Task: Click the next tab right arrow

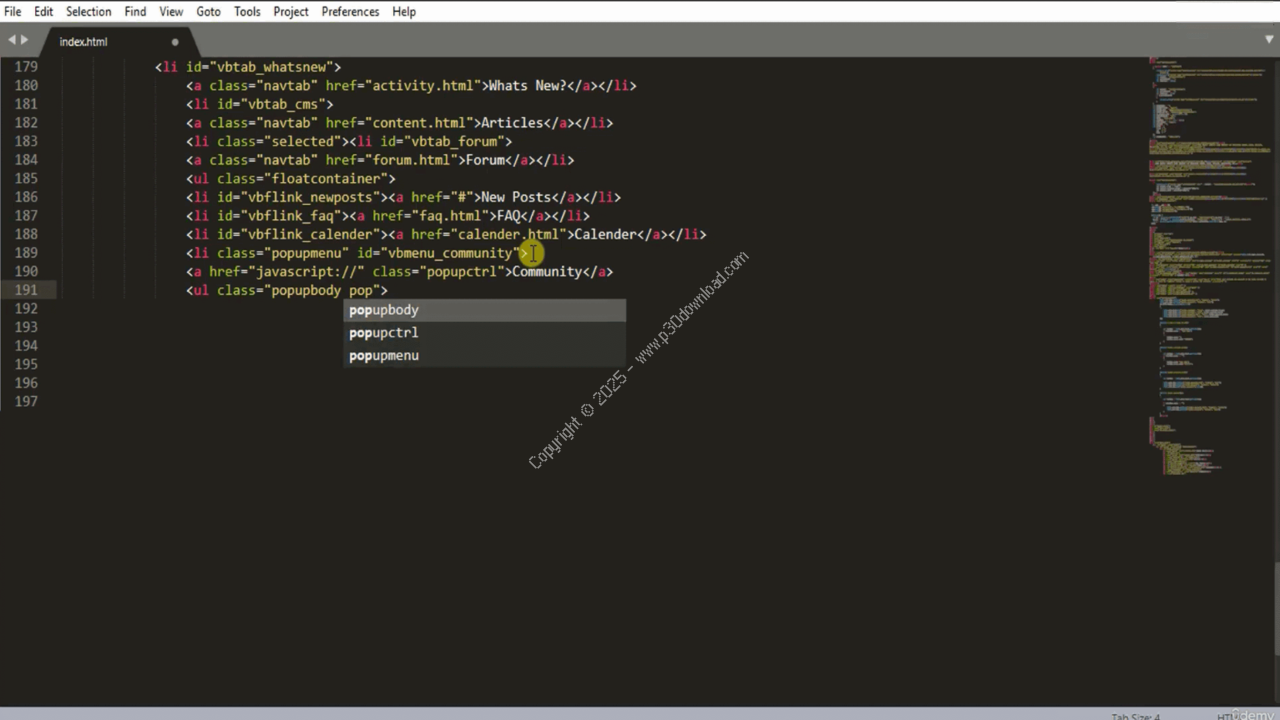Action: 25,40
